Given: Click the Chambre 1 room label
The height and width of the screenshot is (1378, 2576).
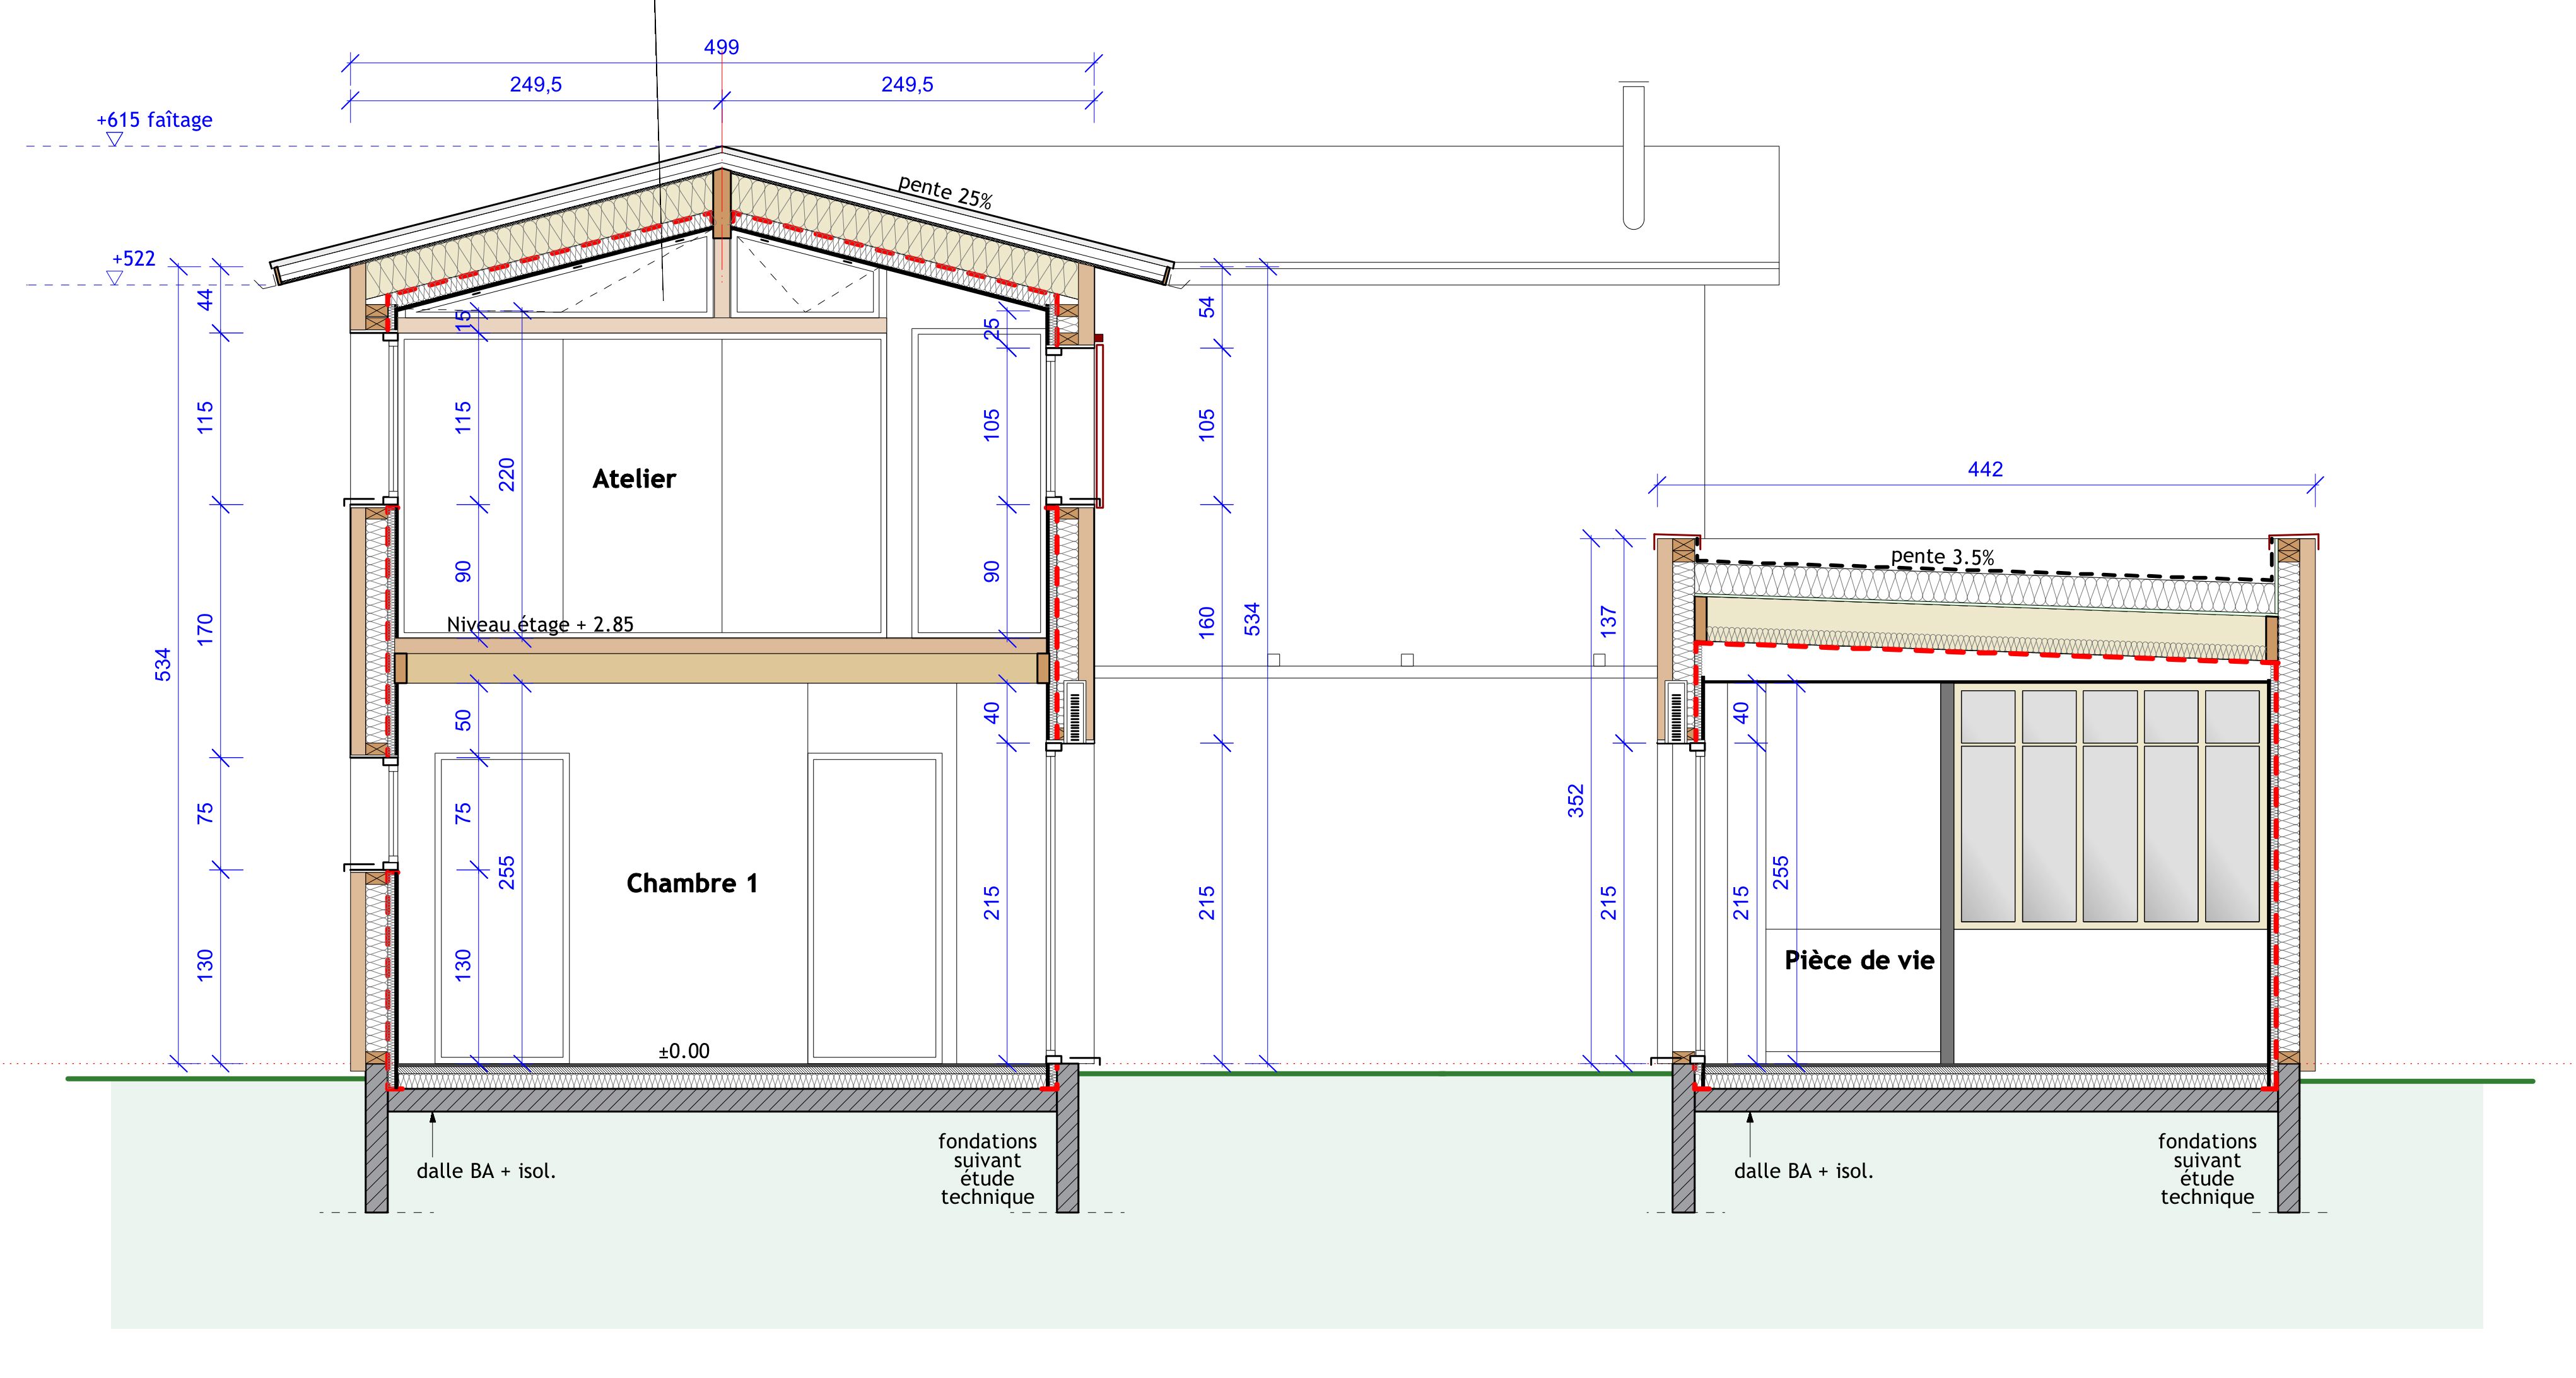Looking at the screenshot, I should click(691, 883).
